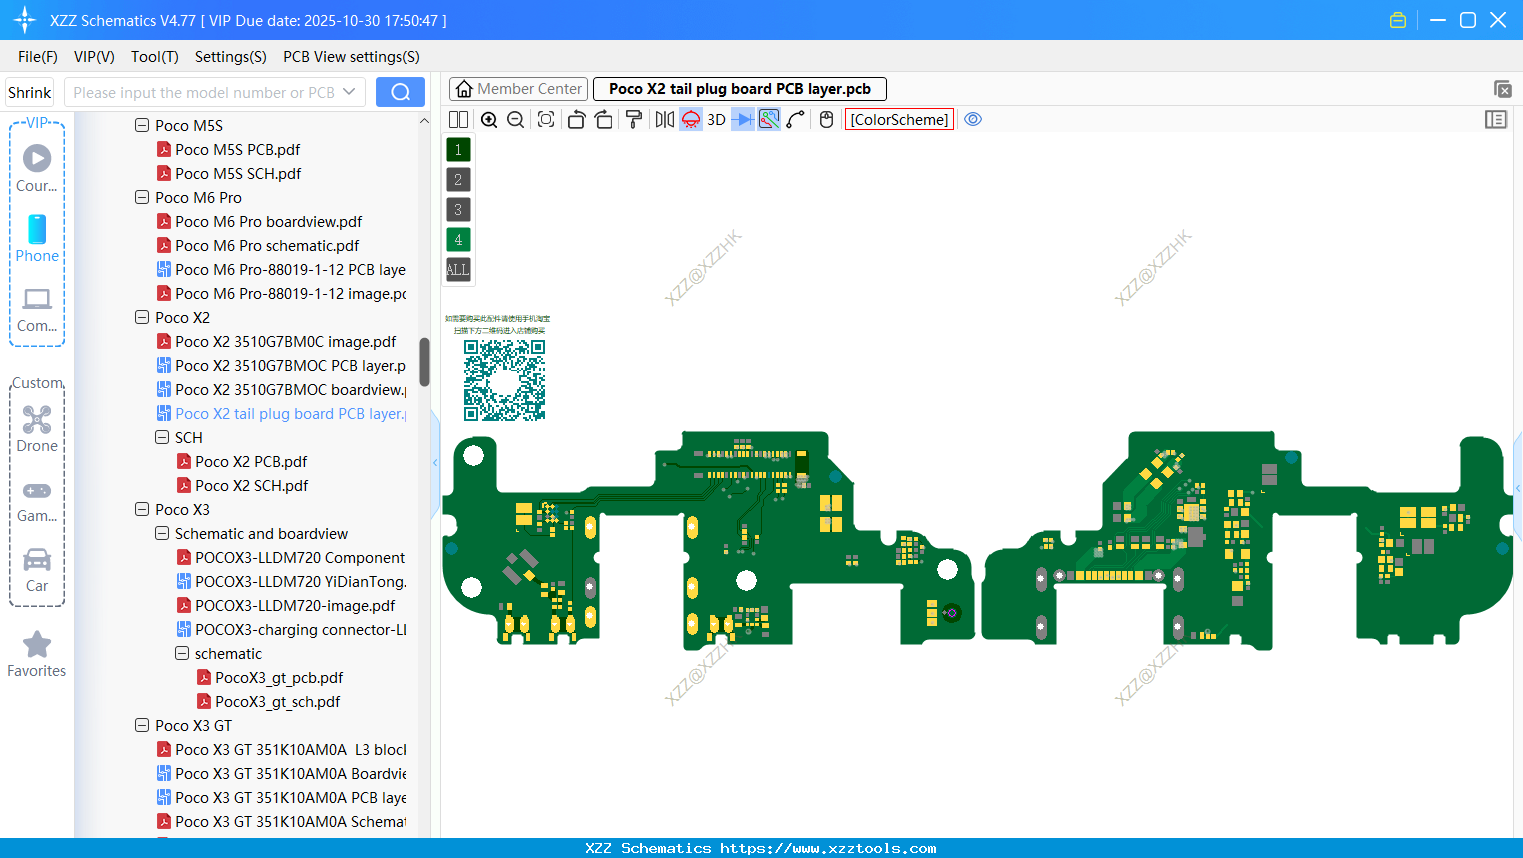Select the Zoom Out tool

click(x=514, y=119)
